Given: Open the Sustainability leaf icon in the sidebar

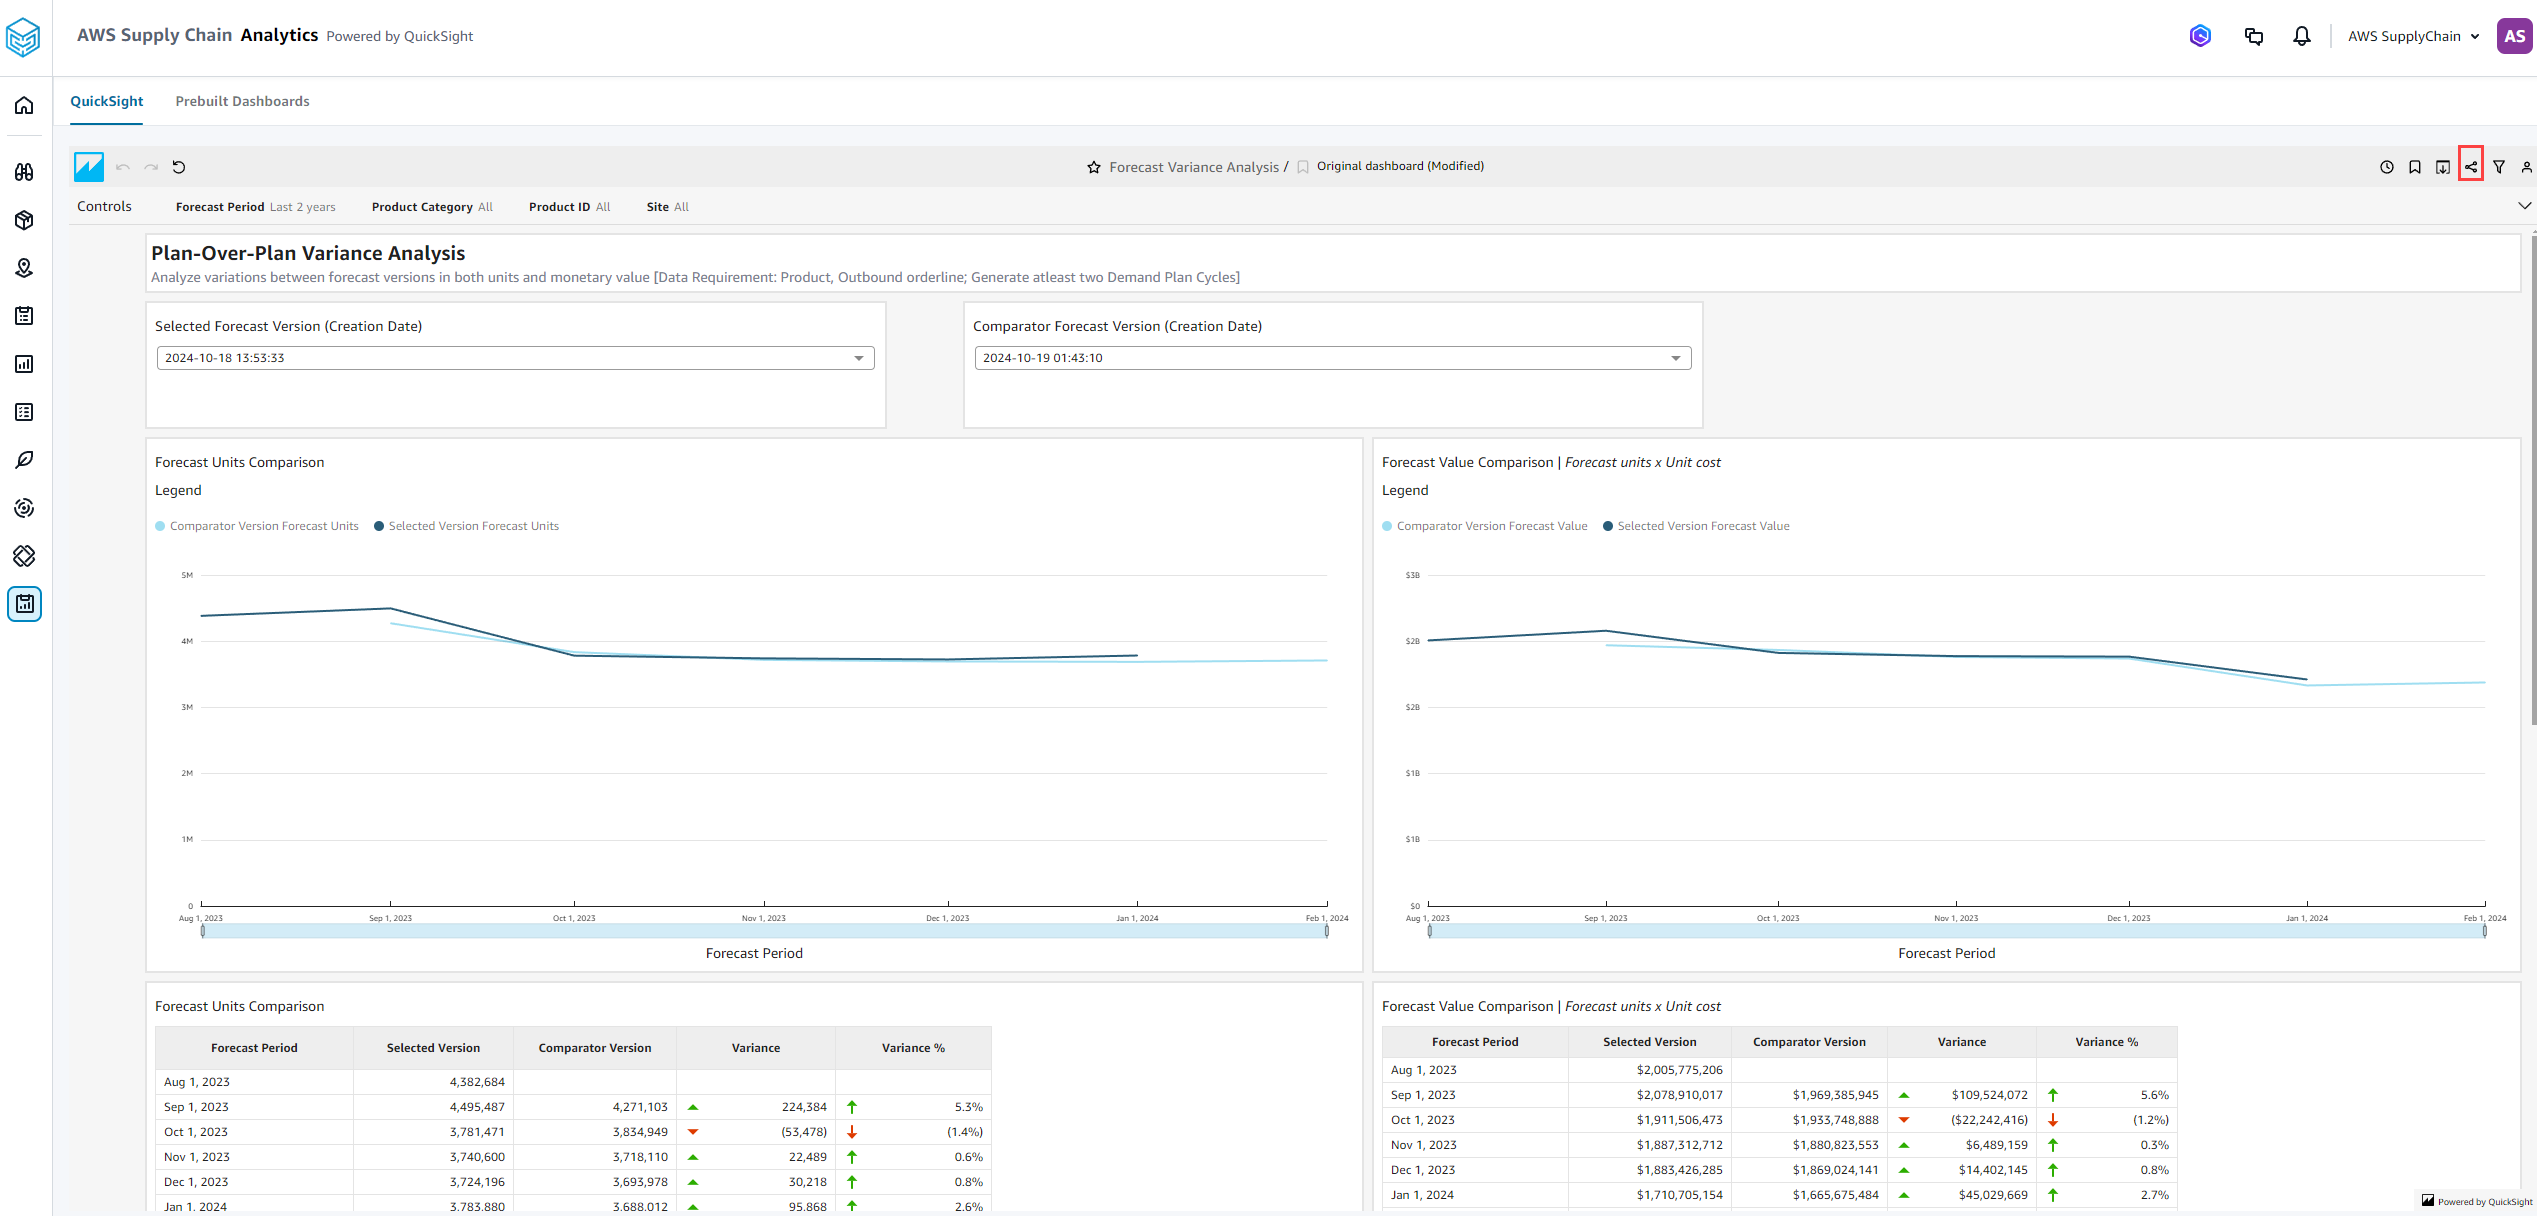Looking at the screenshot, I should [24, 460].
